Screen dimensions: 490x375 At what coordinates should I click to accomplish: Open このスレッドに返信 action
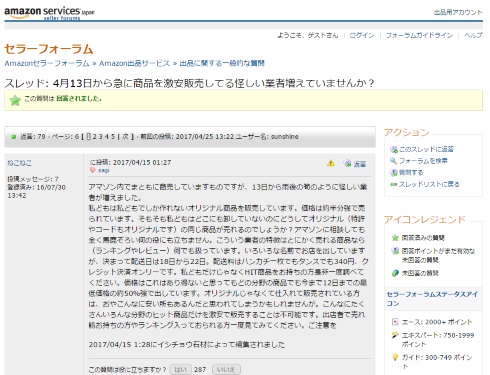[426, 149]
